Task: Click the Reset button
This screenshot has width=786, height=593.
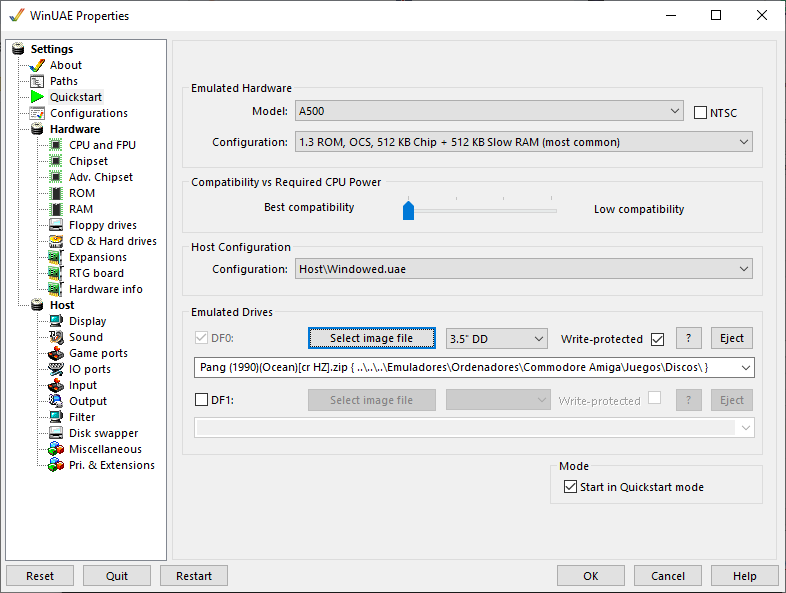Action: 40,576
